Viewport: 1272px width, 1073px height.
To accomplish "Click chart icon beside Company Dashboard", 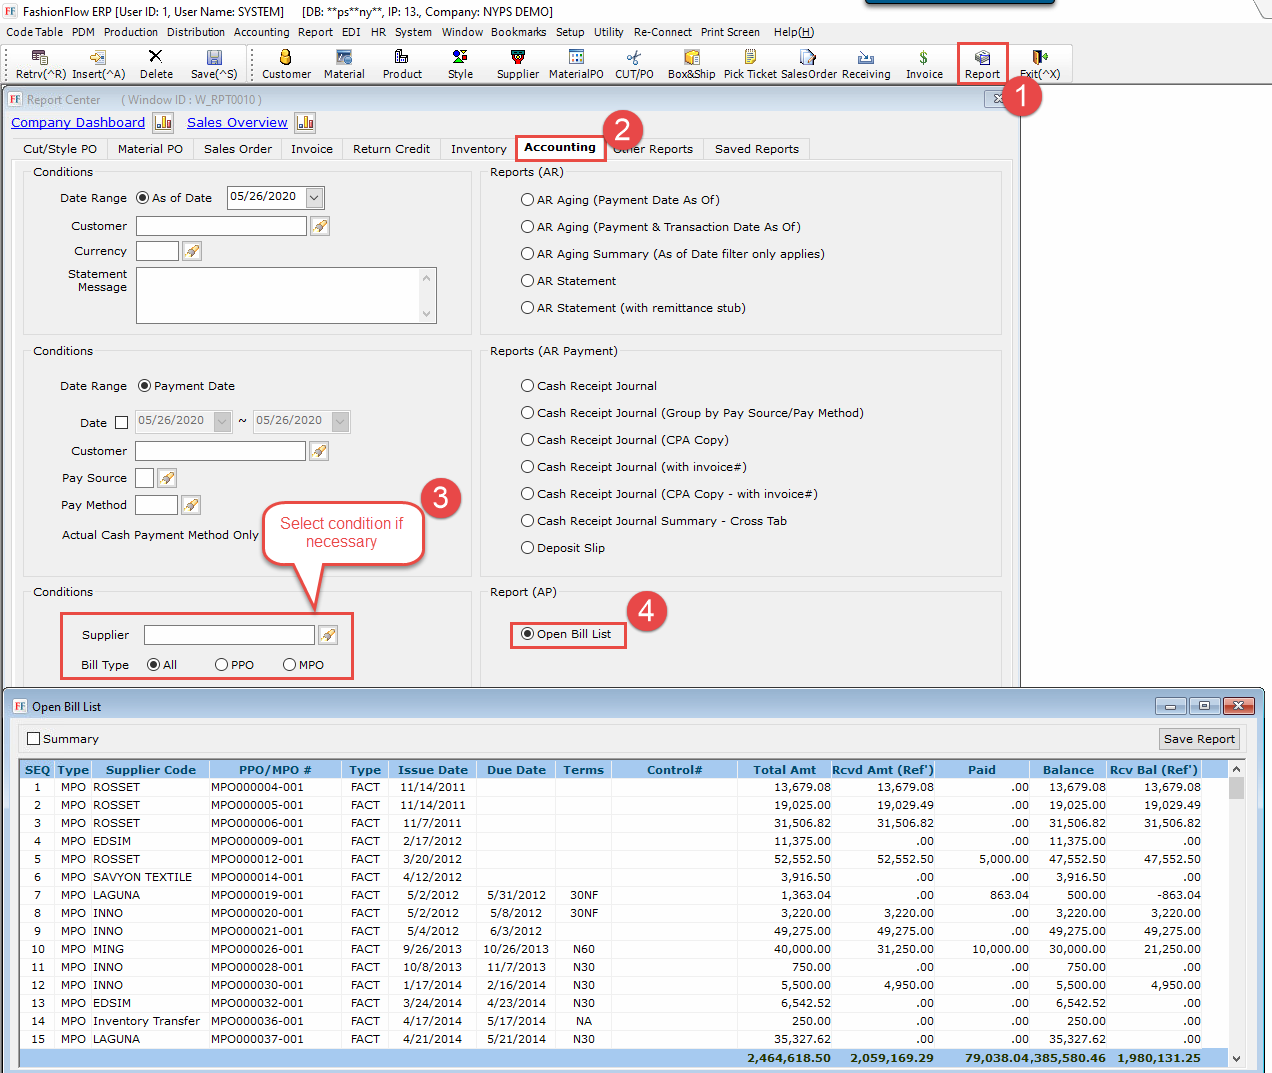I will [163, 123].
